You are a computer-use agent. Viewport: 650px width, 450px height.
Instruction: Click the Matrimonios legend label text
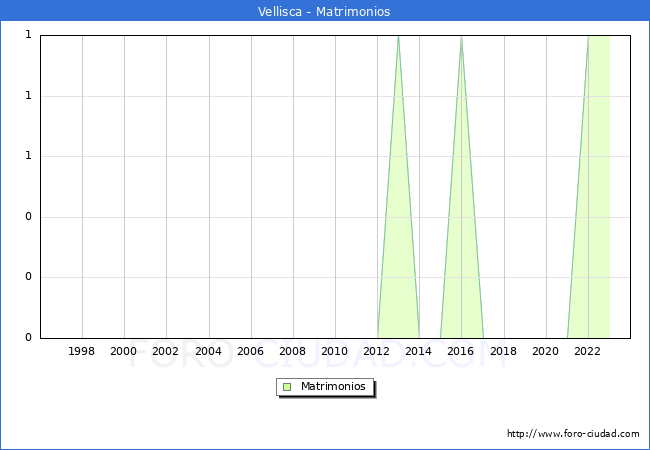pyautogui.click(x=334, y=387)
